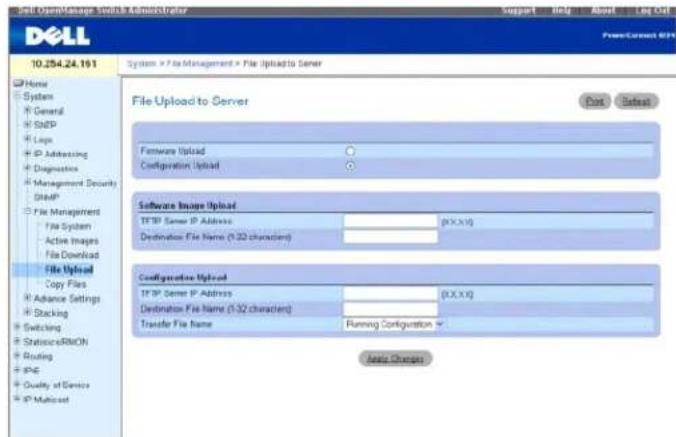Viewport: 676px width, 437px height.
Task: Click System in the breadcrumb path
Action: coord(141,64)
